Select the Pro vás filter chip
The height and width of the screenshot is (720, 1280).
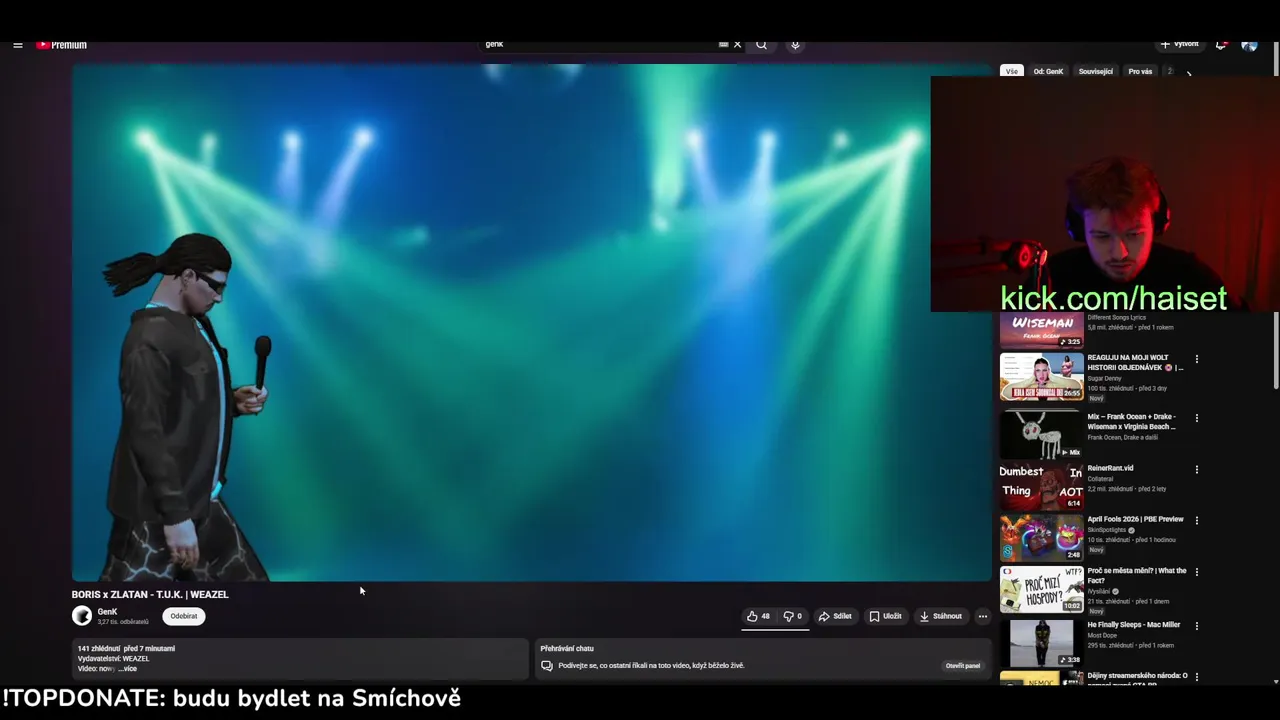[x=1140, y=71]
